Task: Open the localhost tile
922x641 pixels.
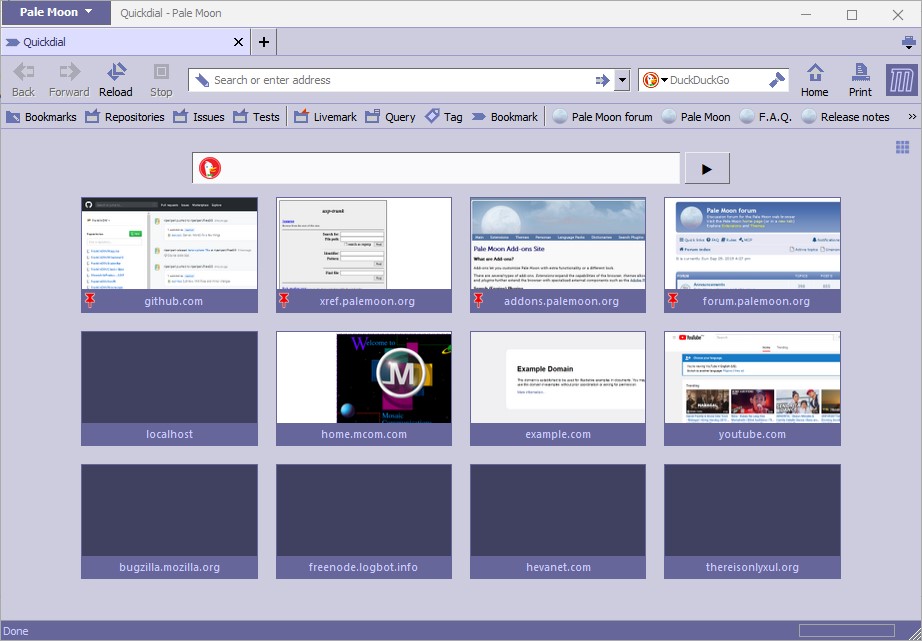Action: tap(169, 388)
